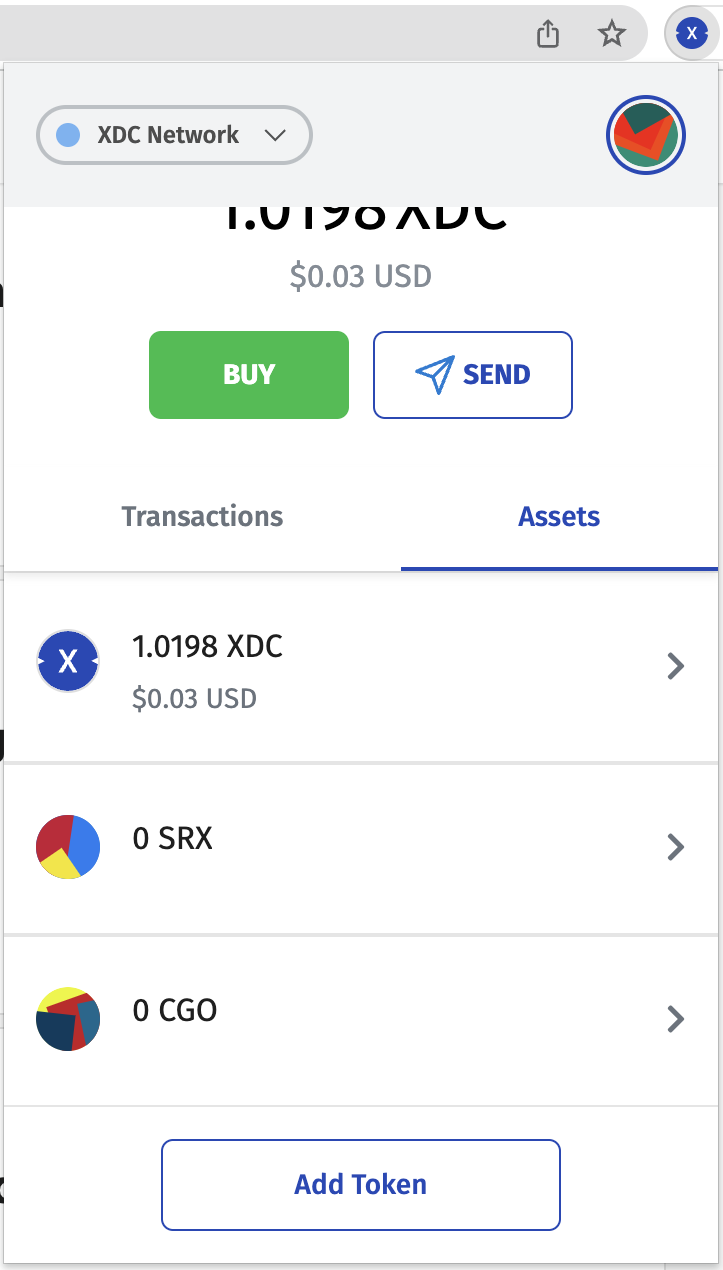Click the CGO token identicon
723x1270 pixels.
67,1019
